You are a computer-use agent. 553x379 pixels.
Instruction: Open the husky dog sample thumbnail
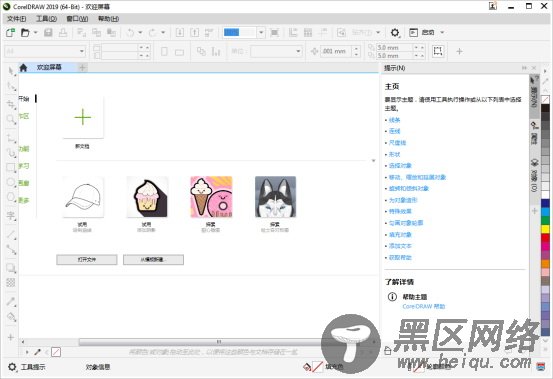tap(275, 197)
